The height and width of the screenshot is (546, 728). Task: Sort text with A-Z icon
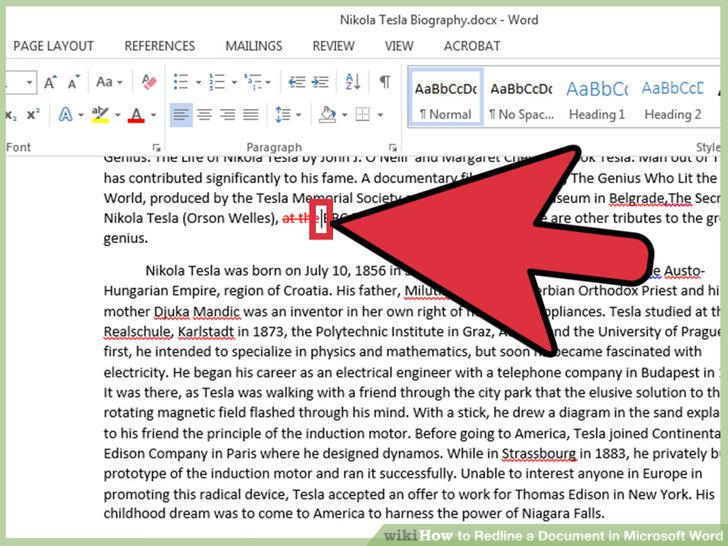pos(353,82)
